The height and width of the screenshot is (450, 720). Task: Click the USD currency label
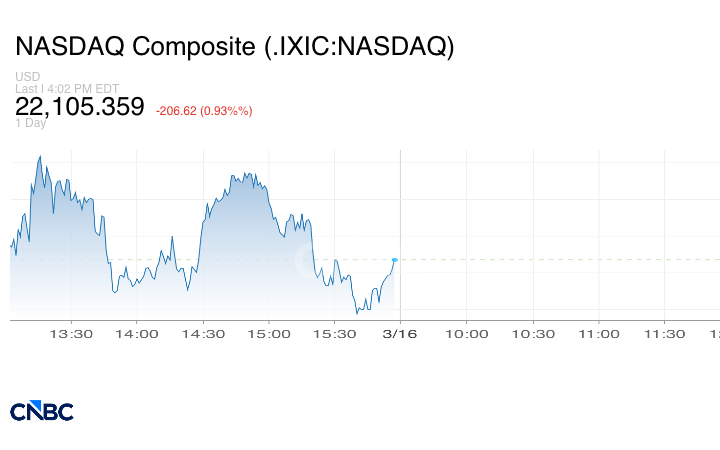[x=26, y=77]
